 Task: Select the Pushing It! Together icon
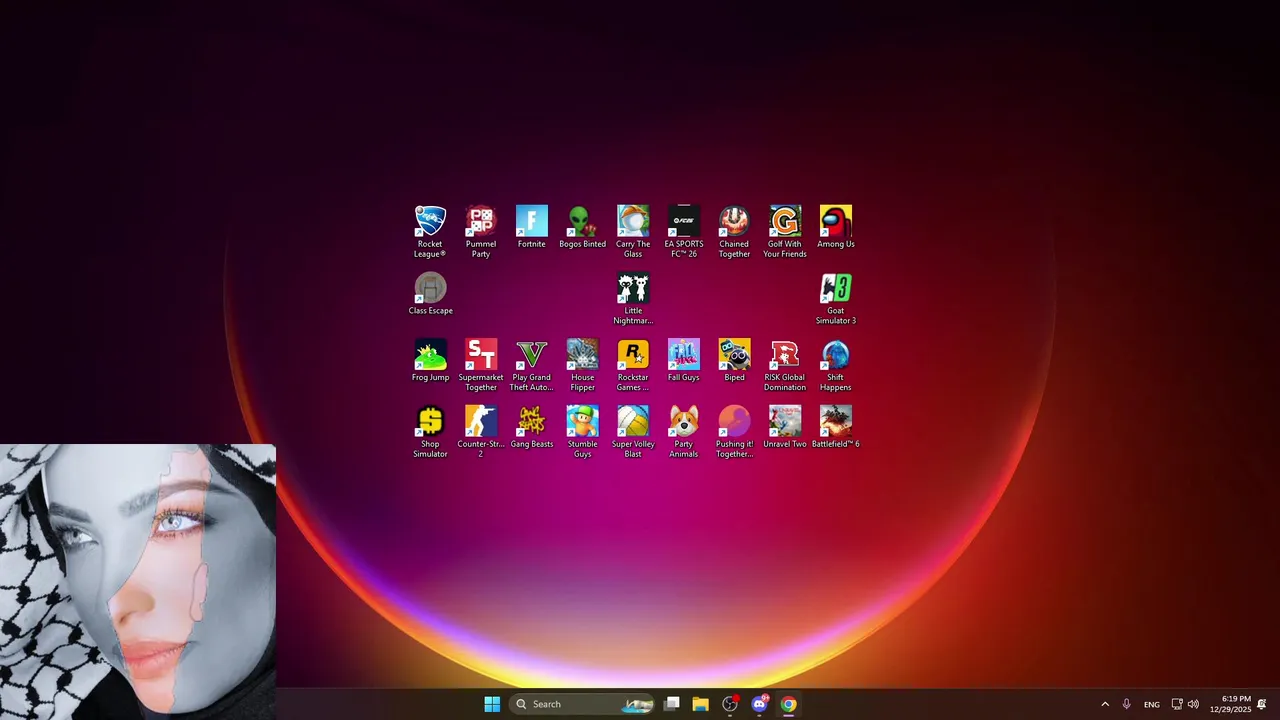click(734, 432)
